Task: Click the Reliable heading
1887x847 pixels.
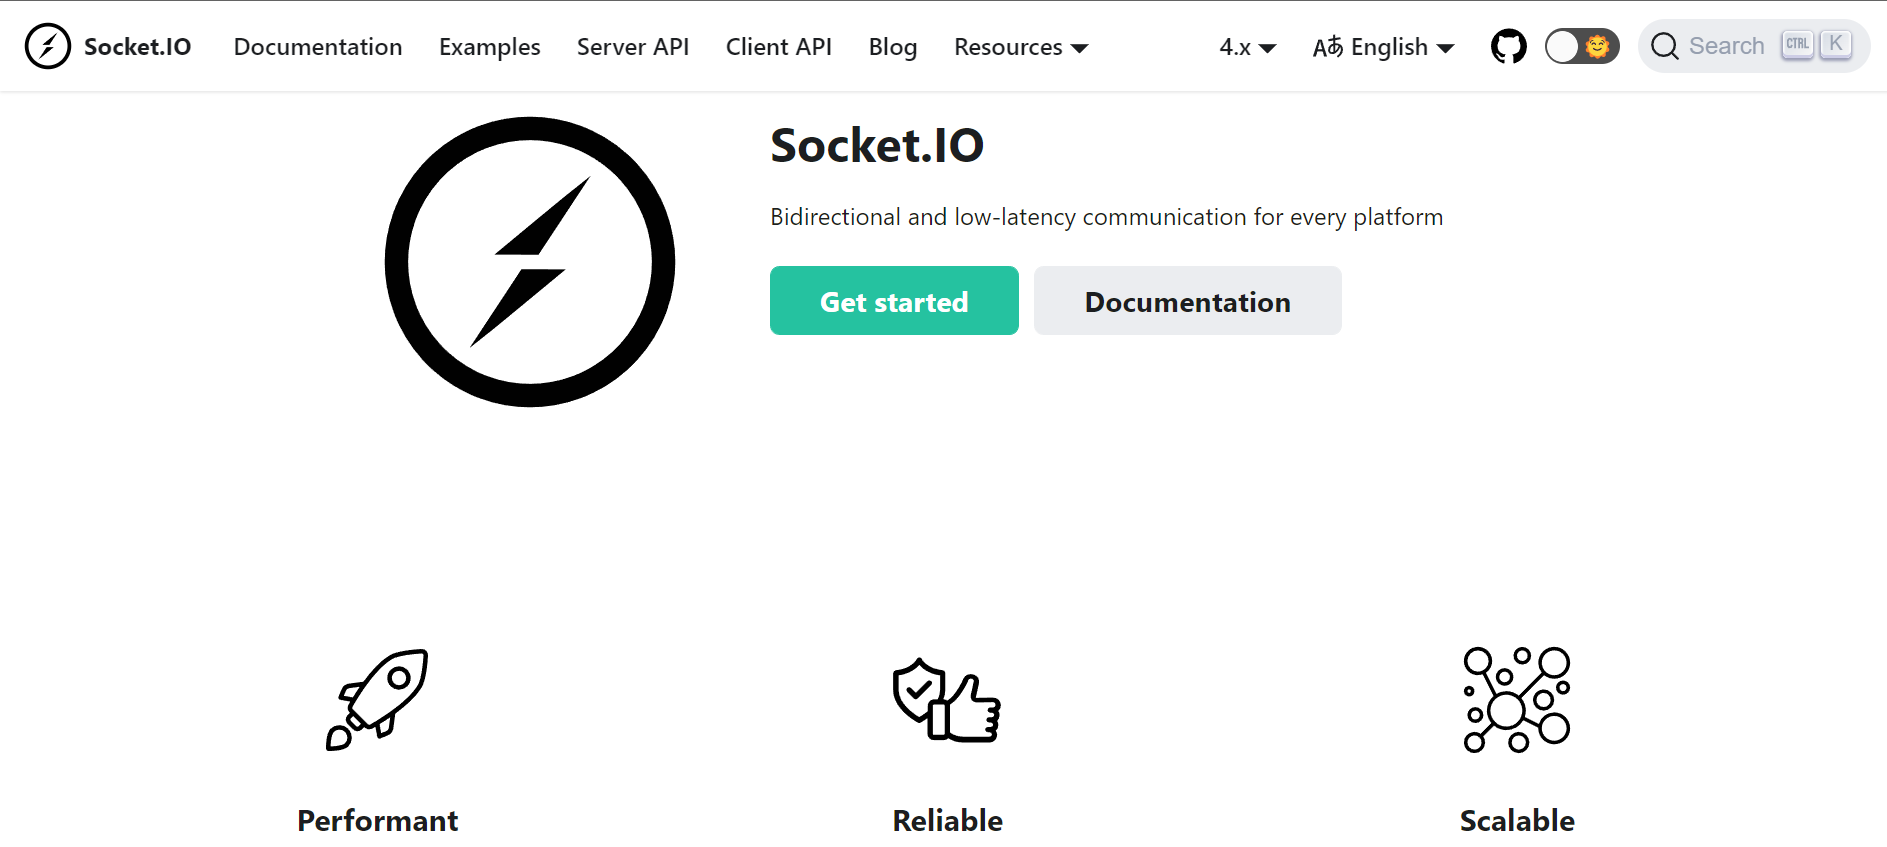Action: click(948, 821)
